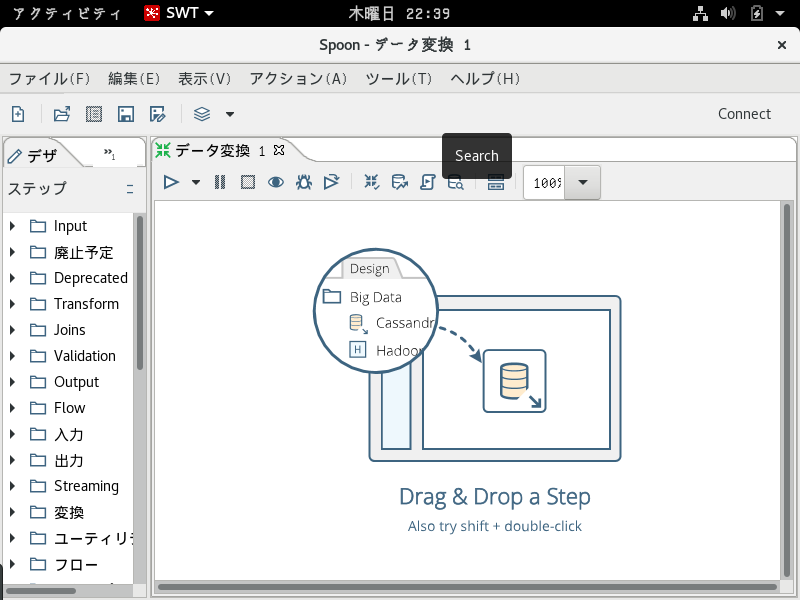Expand the Validation folder
This screenshot has width=800, height=600.
click(x=13, y=356)
